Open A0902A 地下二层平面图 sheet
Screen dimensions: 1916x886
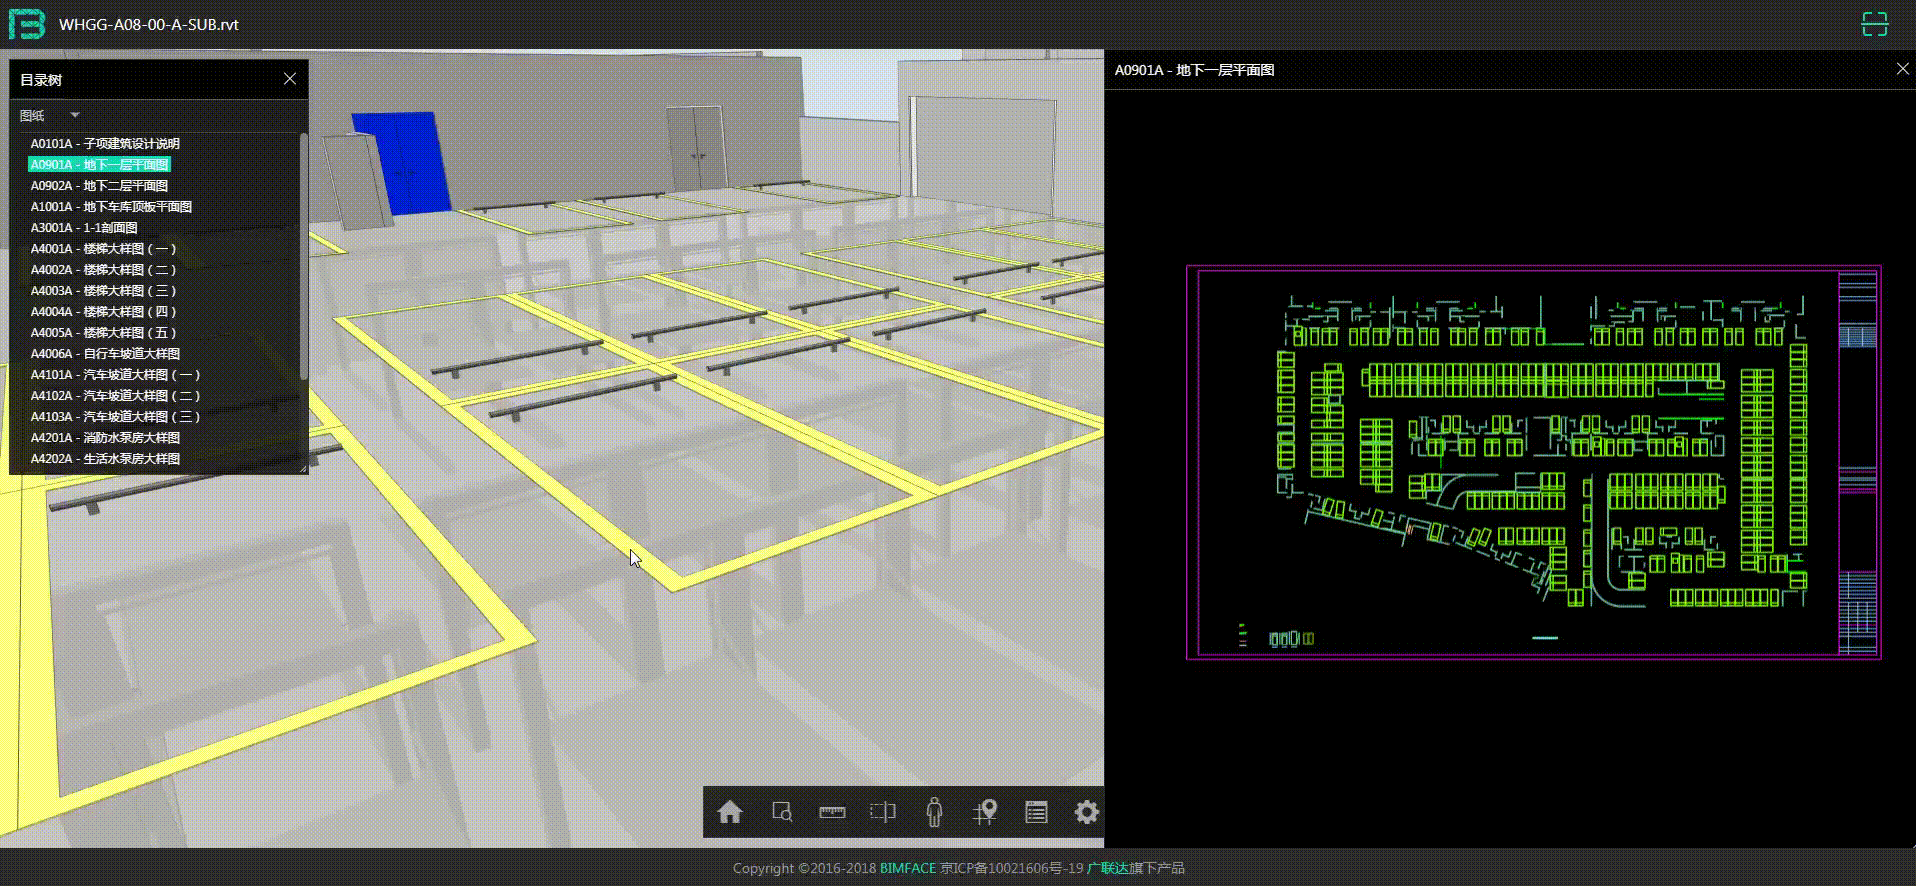click(x=99, y=186)
